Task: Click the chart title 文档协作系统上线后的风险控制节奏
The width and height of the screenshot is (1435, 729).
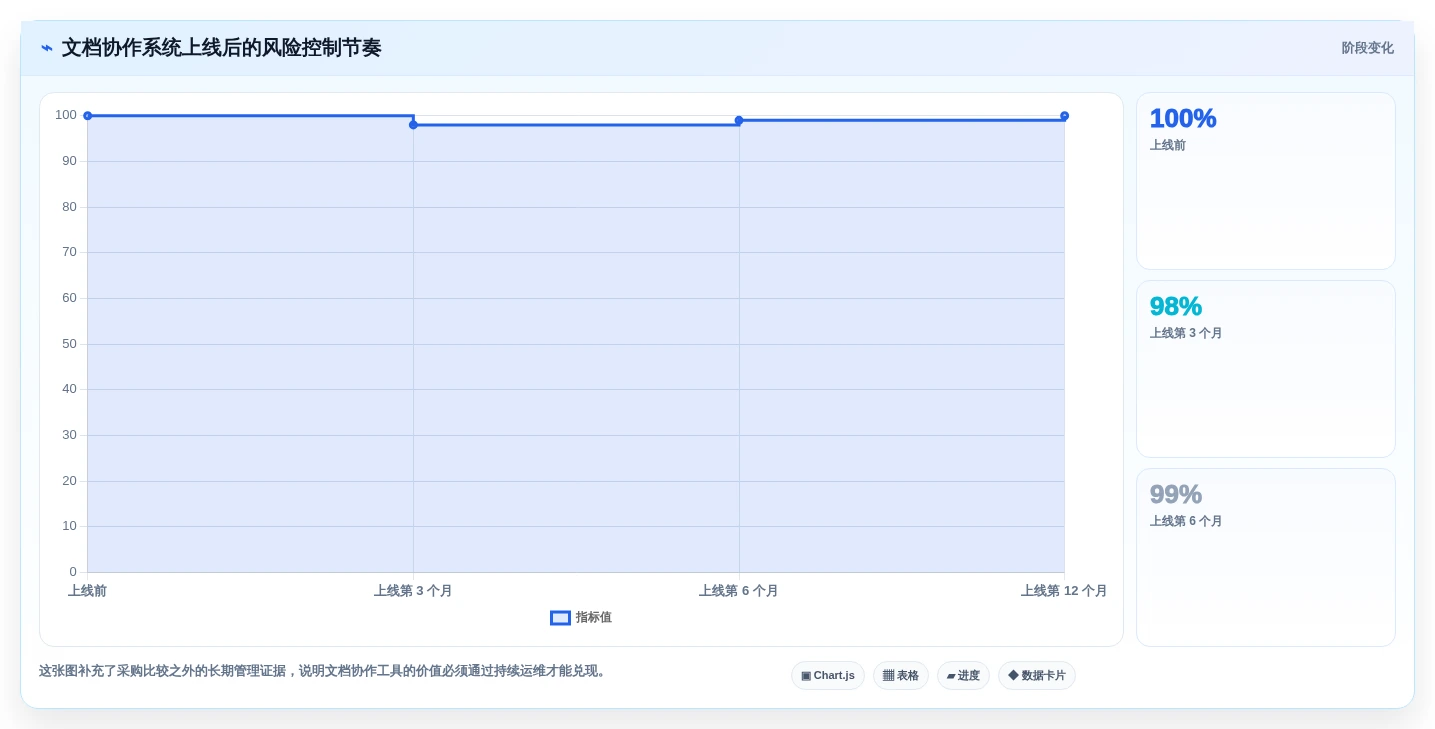Action: 221,48
